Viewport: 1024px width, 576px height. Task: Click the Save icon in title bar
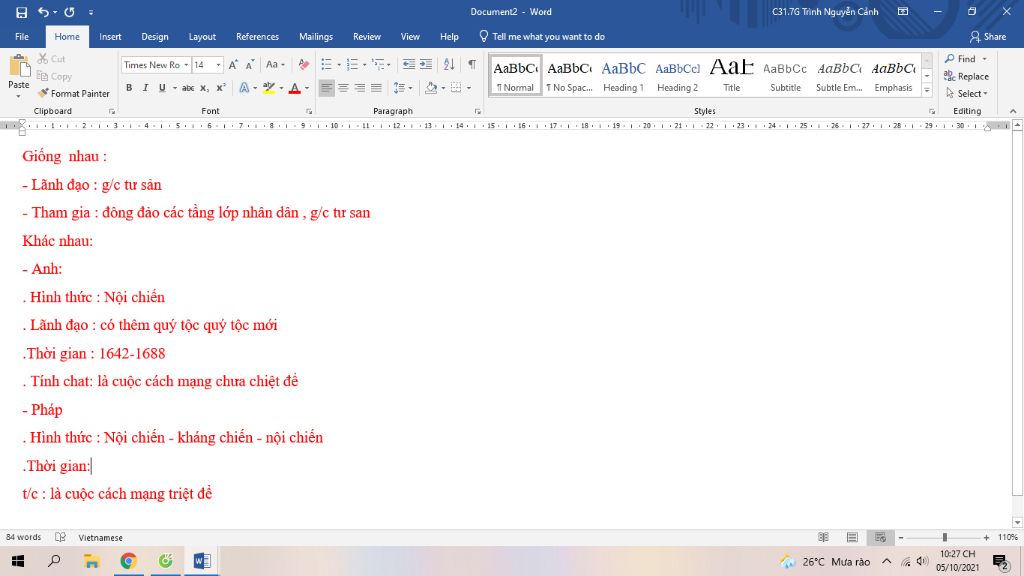tap(22, 12)
